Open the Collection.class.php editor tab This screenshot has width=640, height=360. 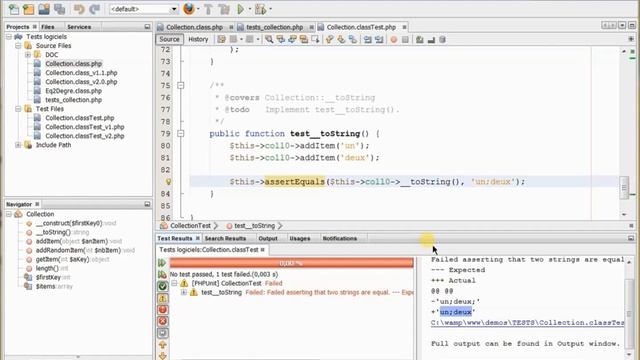click(x=194, y=27)
